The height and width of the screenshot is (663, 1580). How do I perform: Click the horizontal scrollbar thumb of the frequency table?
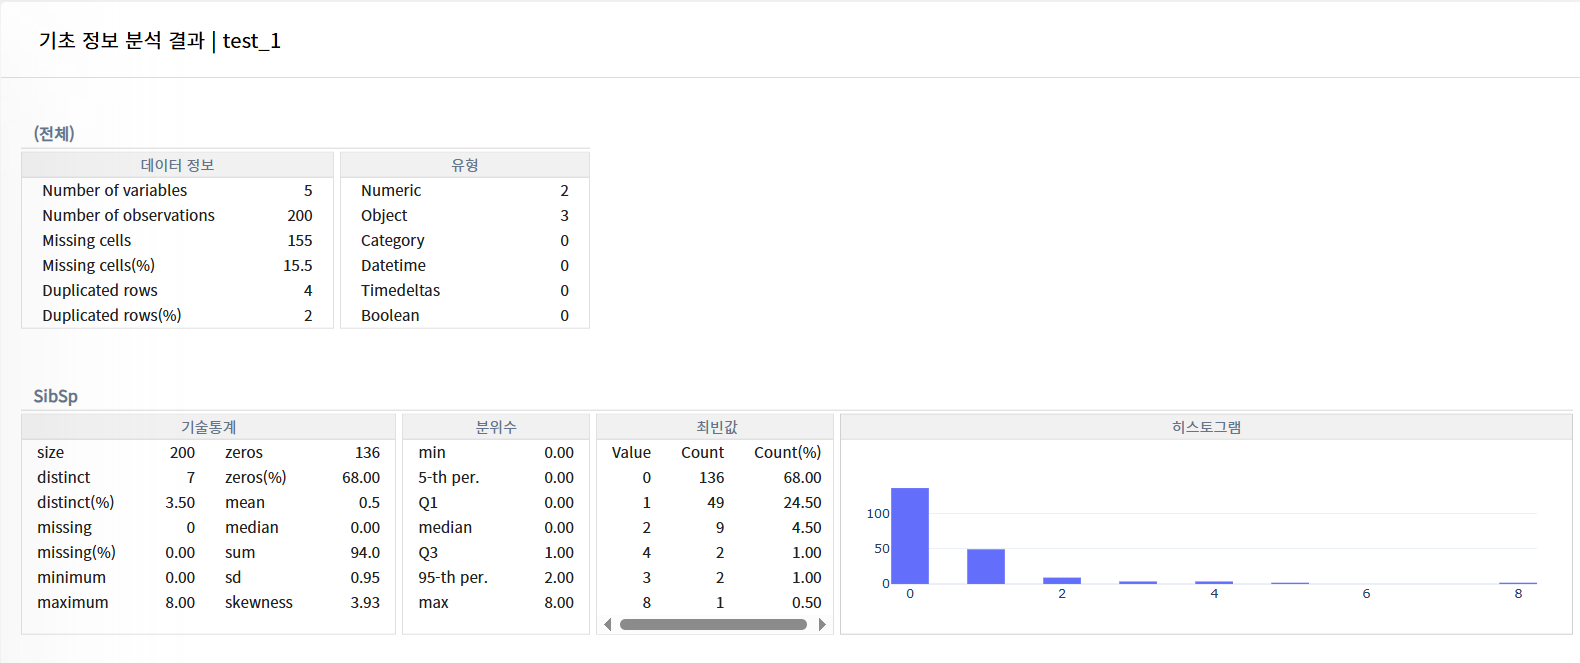click(713, 625)
